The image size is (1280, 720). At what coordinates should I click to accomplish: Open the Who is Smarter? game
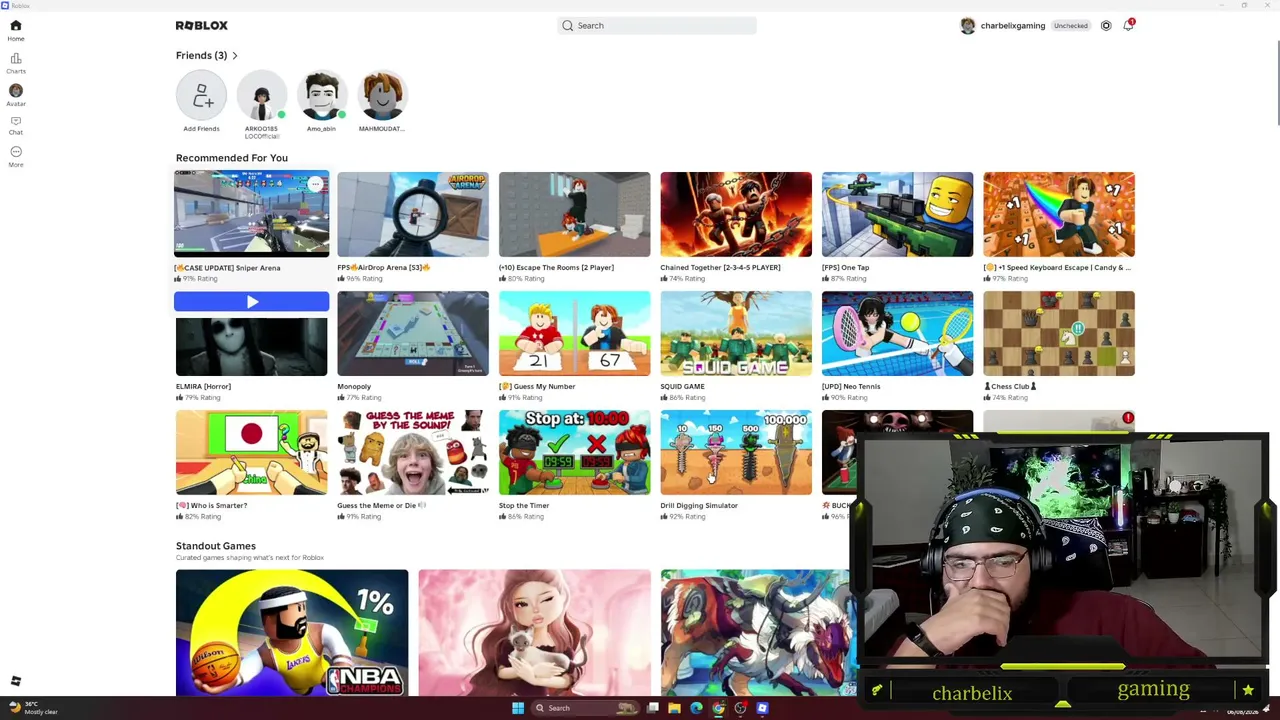pyautogui.click(x=251, y=452)
